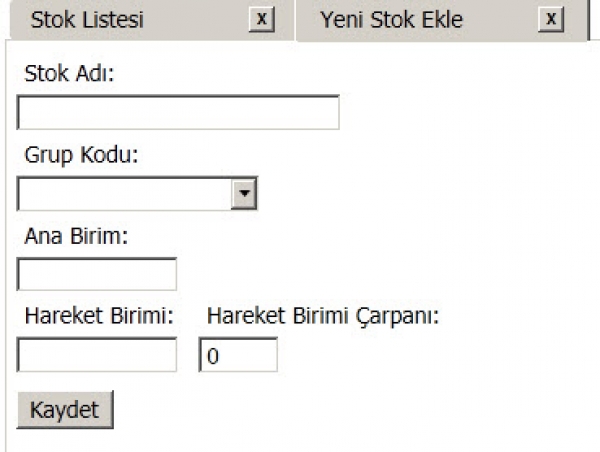The height and width of the screenshot is (452, 600).
Task: Click the Kaydet button
Action: coord(65,410)
